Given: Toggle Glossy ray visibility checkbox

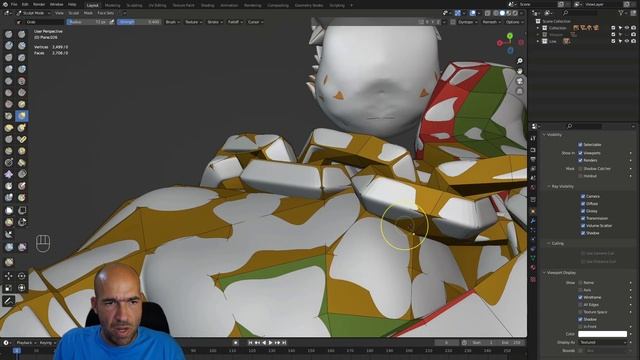Looking at the screenshot, I should pos(583,211).
